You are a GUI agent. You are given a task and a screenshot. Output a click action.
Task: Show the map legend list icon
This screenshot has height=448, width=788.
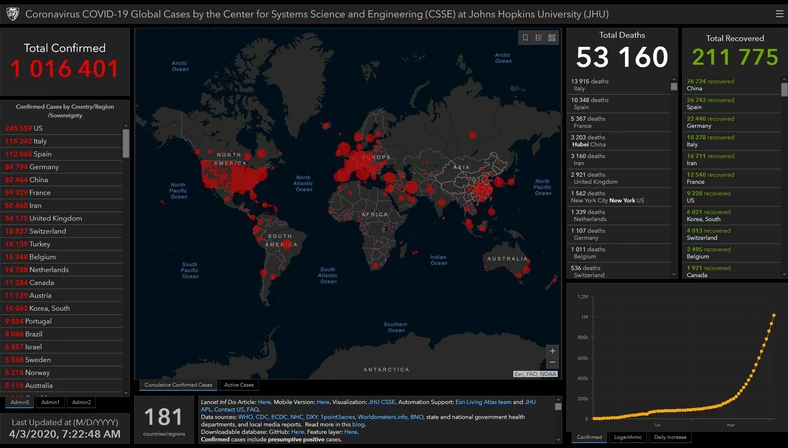click(538, 38)
